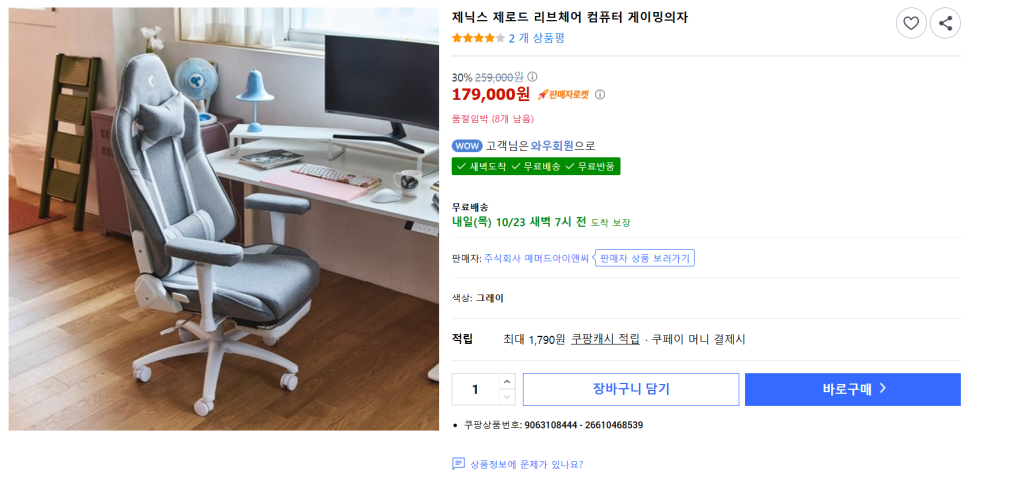Click the gaming chair product image

[223, 219]
